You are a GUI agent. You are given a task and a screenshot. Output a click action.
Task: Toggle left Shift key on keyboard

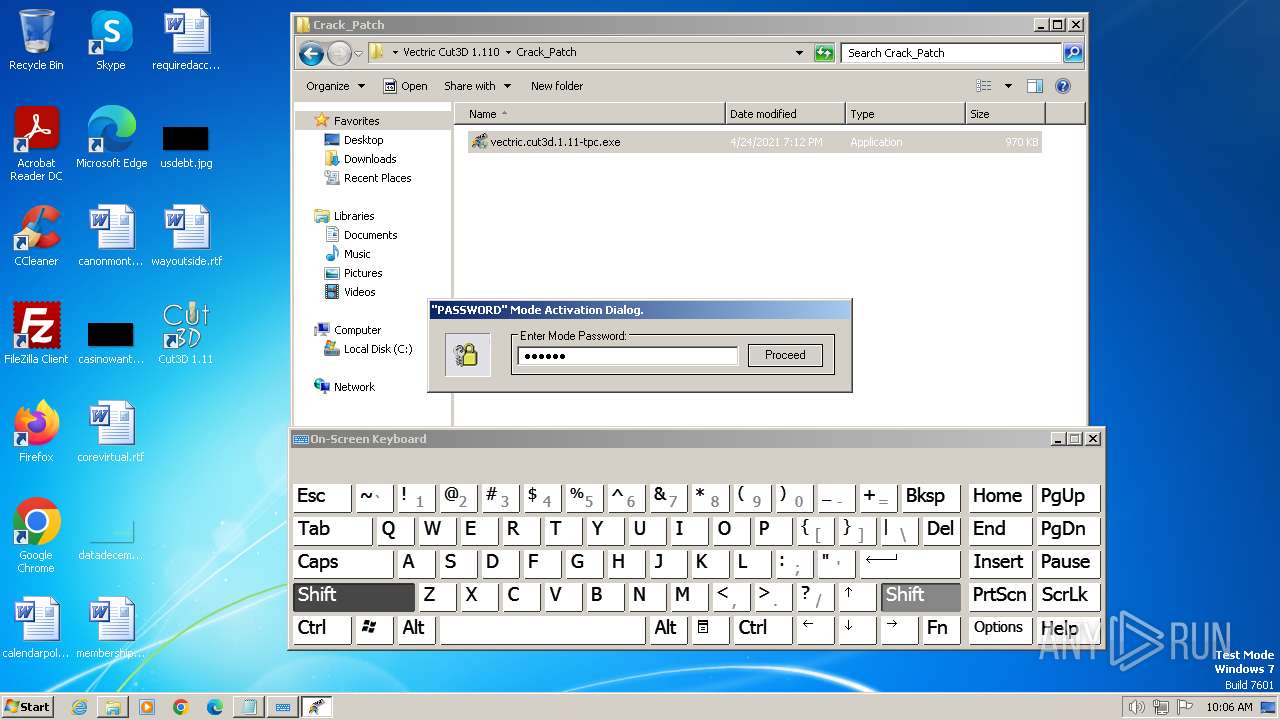pos(353,596)
